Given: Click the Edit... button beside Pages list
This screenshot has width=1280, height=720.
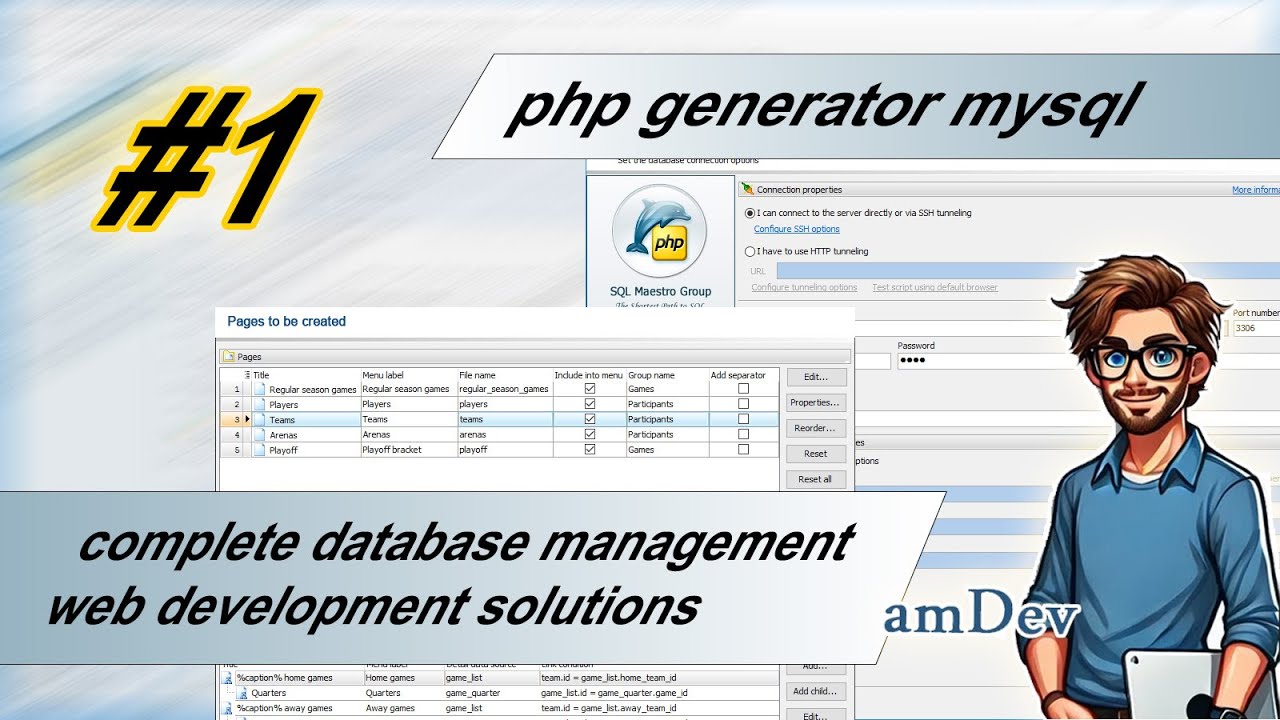Looking at the screenshot, I should click(816, 377).
